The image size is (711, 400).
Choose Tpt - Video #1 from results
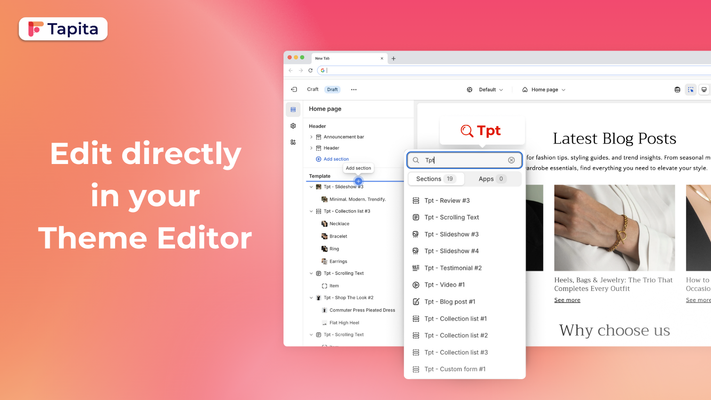[x=444, y=285]
